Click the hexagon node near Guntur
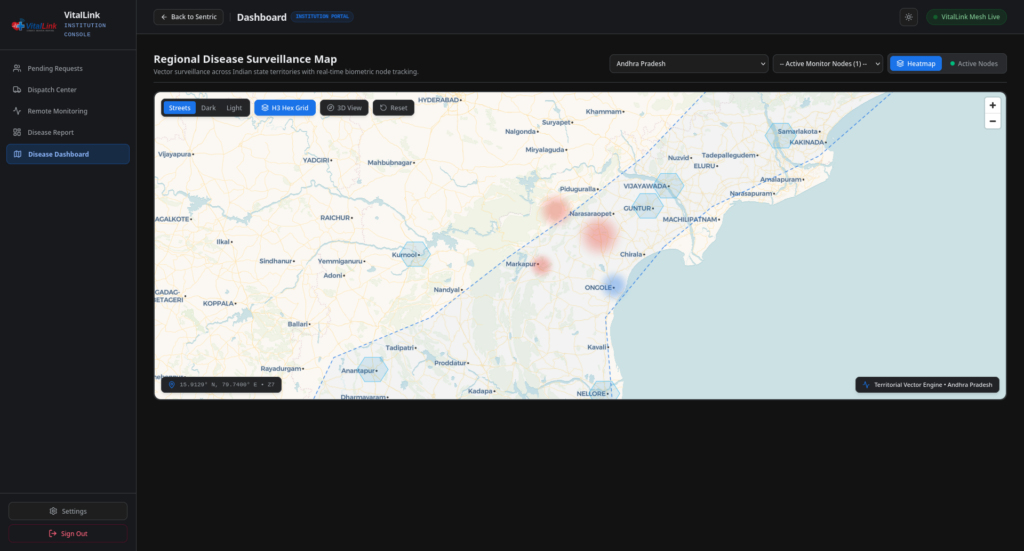The width and height of the screenshot is (1024, 551). point(647,206)
